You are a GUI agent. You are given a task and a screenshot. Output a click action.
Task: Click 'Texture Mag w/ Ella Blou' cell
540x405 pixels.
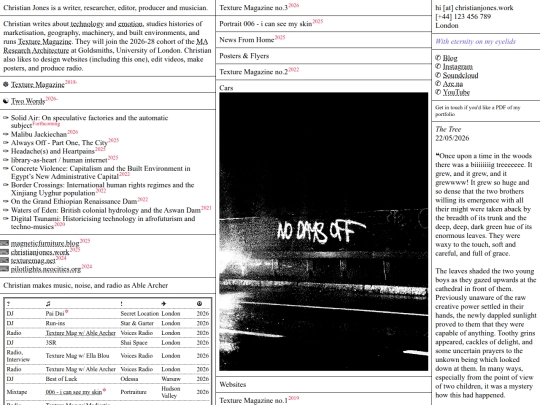pyautogui.click(x=77, y=356)
